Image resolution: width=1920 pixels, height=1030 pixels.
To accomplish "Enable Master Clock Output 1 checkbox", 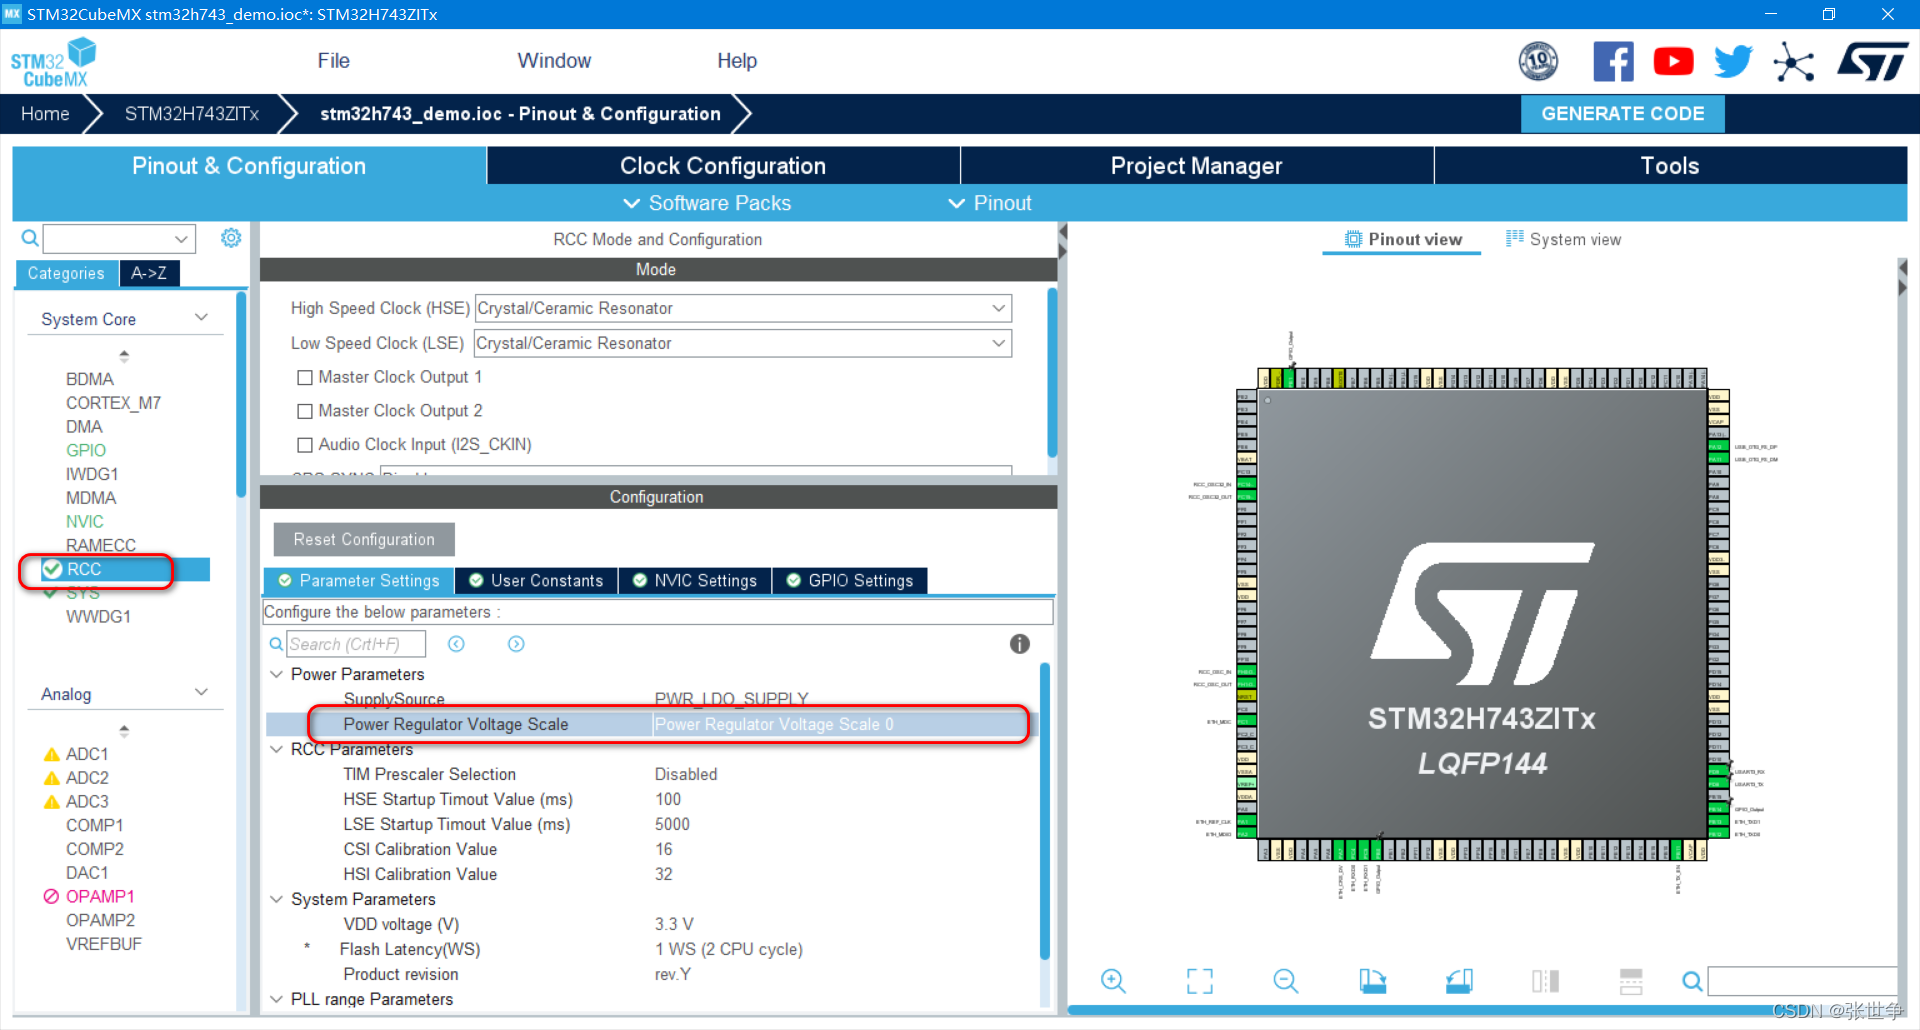I will 305,378.
